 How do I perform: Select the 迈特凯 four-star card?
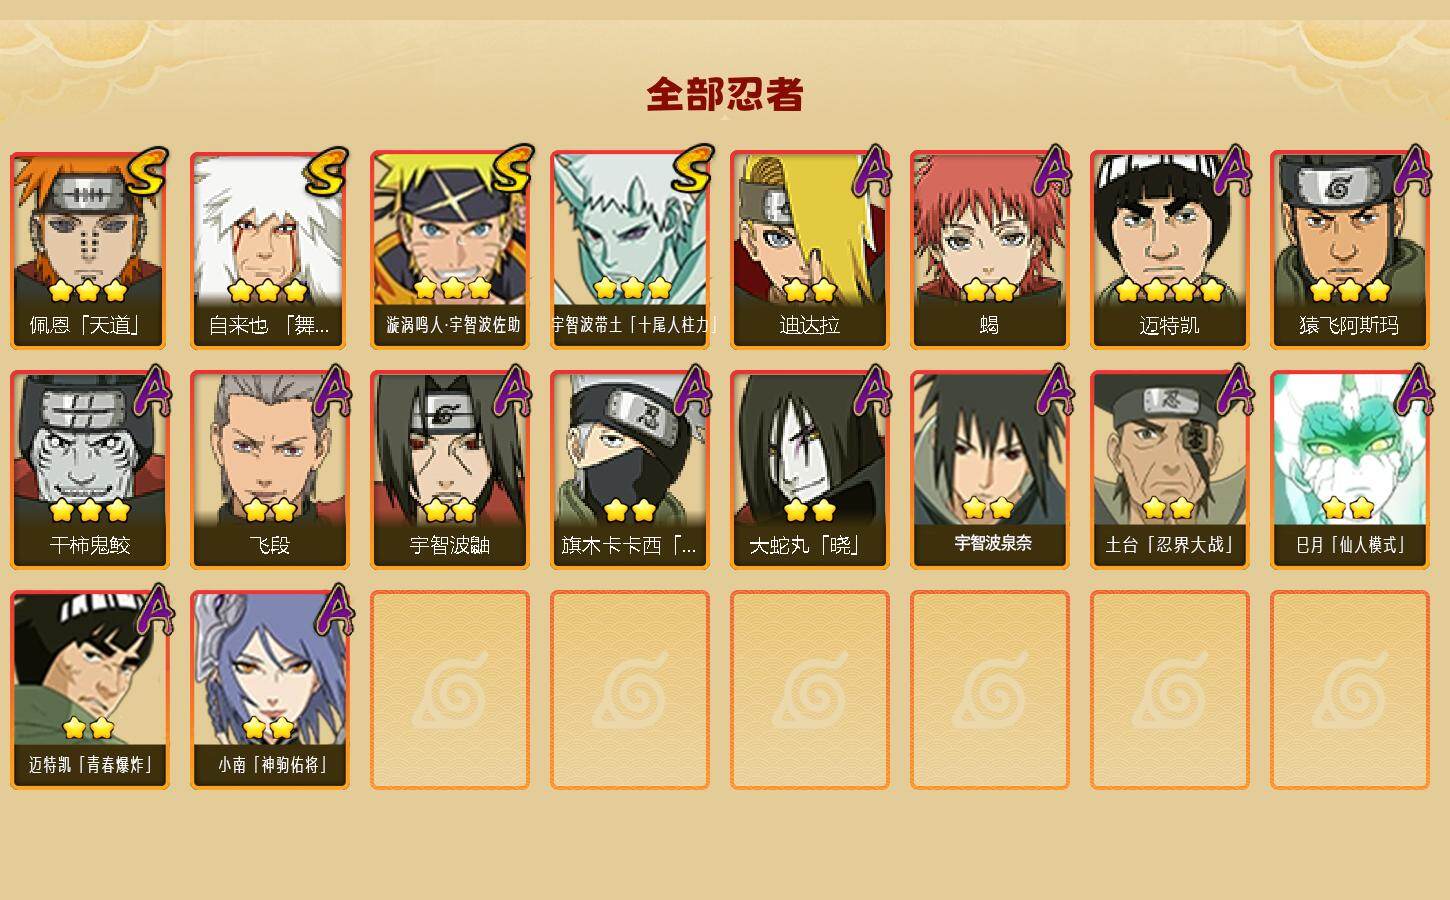(1170, 250)
